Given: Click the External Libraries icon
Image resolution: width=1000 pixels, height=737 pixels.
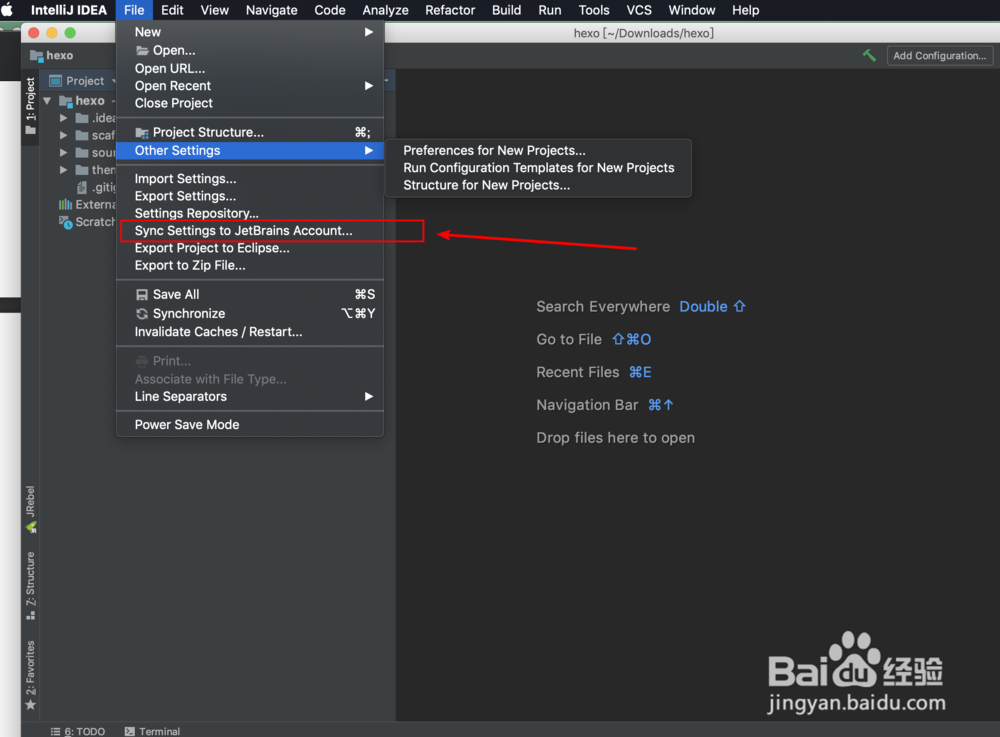Looking at the screenshot, I should pos(65,205).
